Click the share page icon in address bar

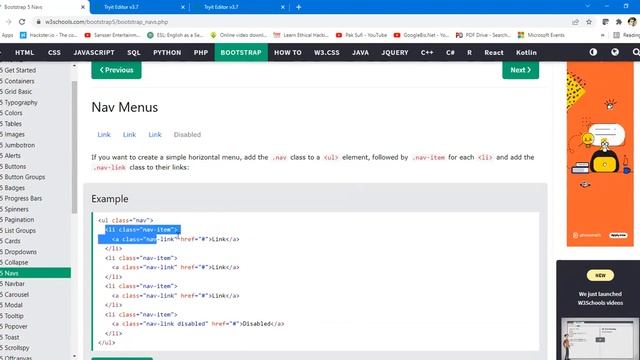pyautogui.click(x=576, y=22)
